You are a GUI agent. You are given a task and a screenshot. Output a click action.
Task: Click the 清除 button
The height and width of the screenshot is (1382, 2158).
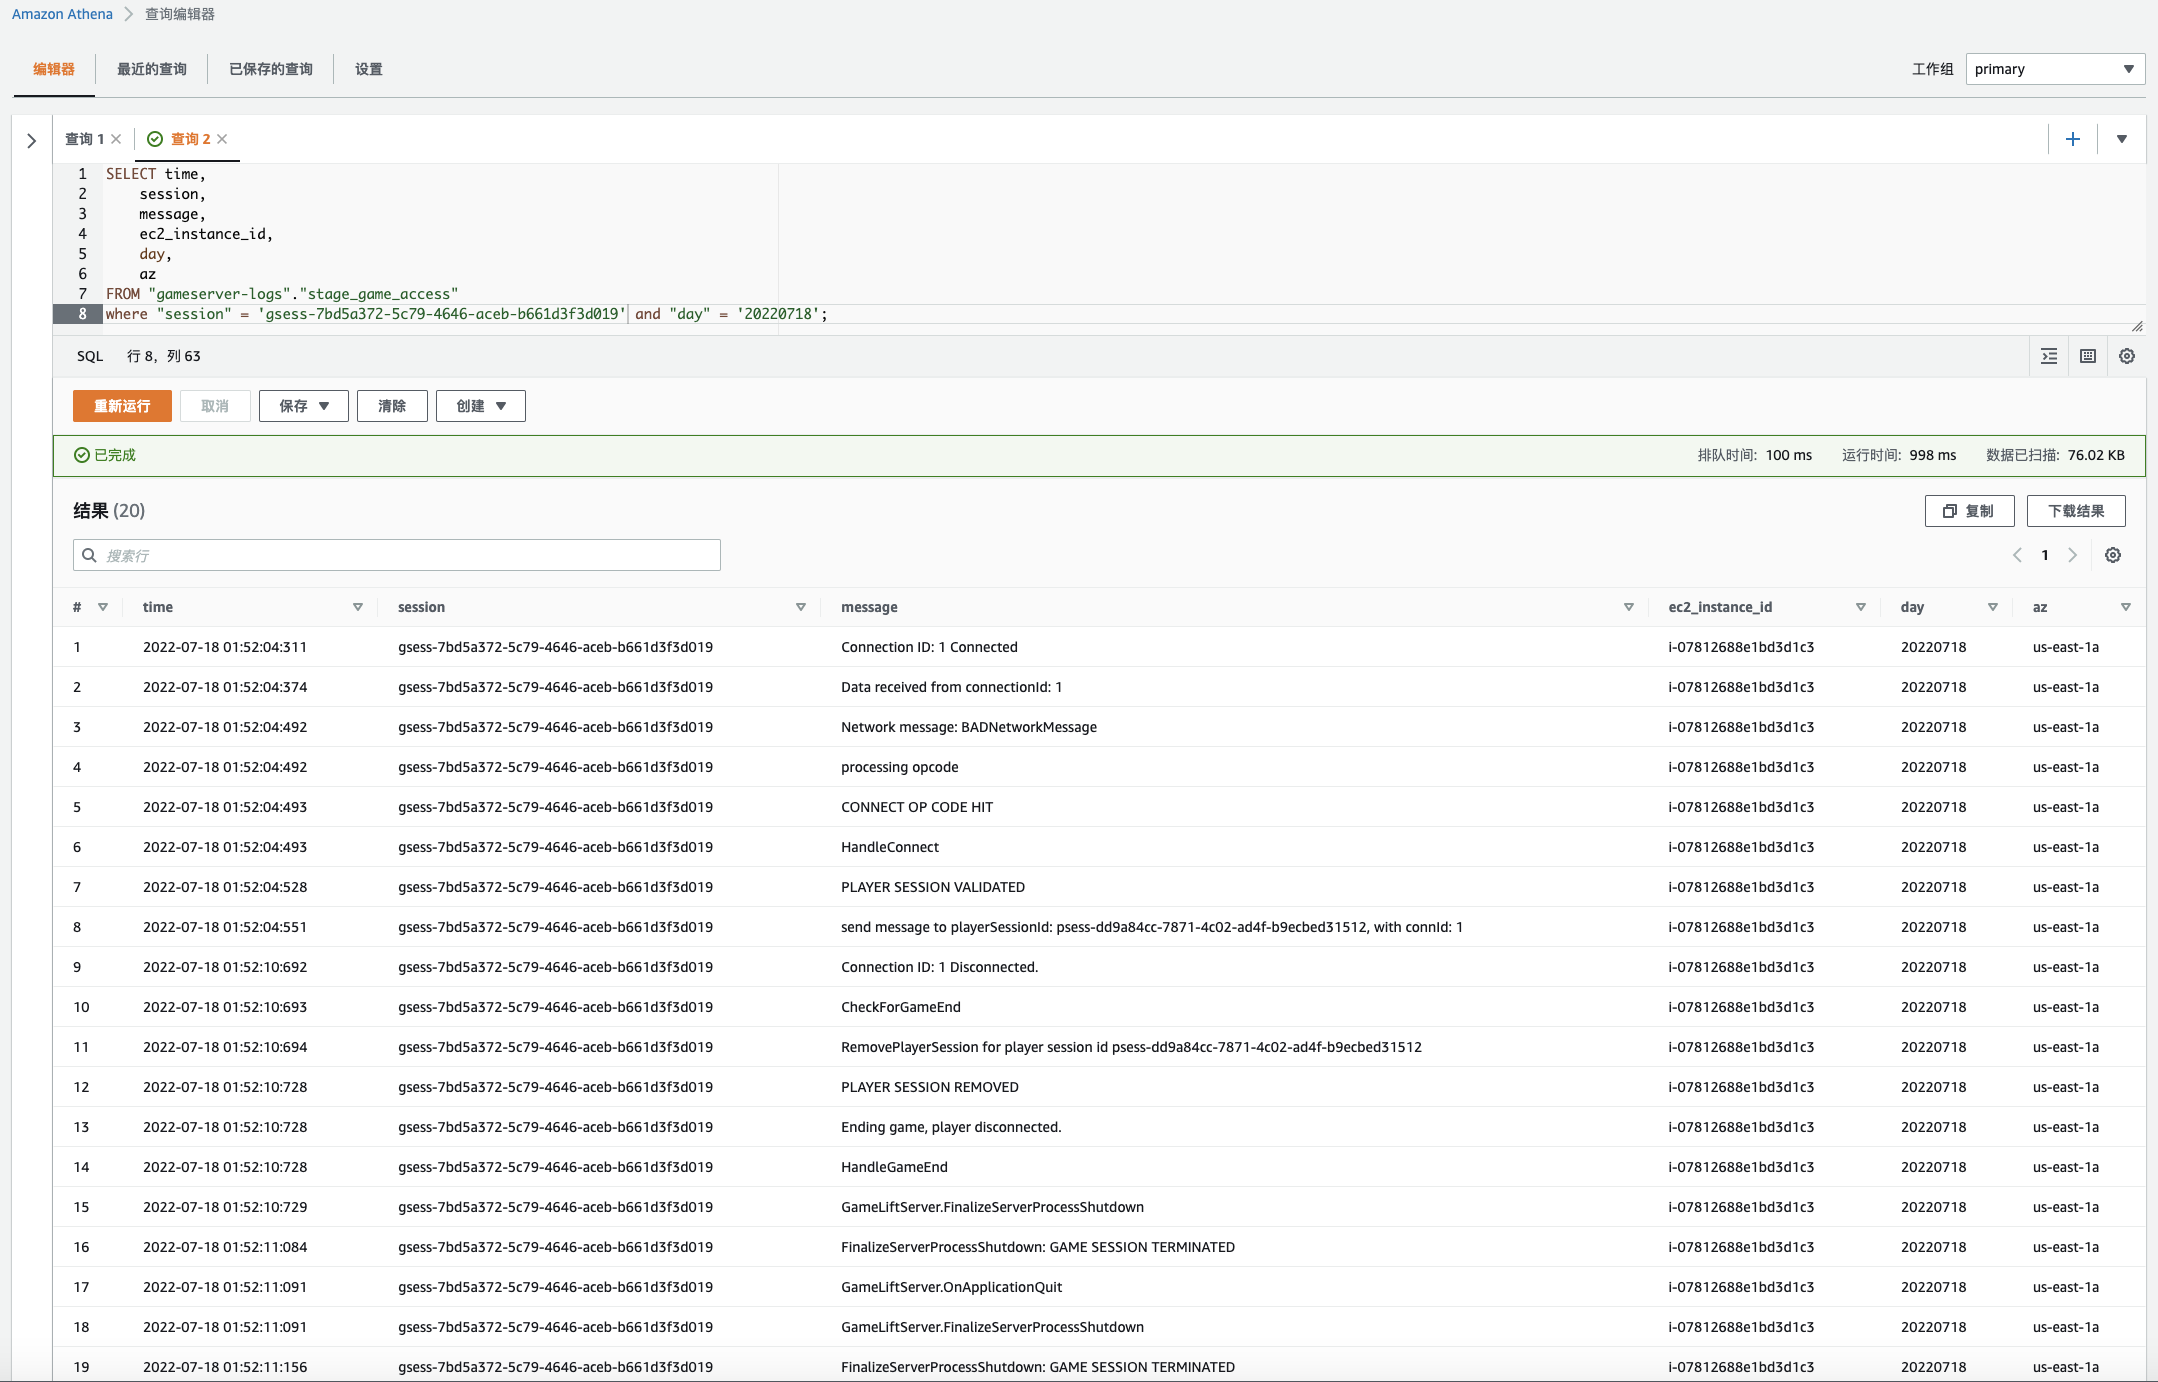(x=392, y=406)
